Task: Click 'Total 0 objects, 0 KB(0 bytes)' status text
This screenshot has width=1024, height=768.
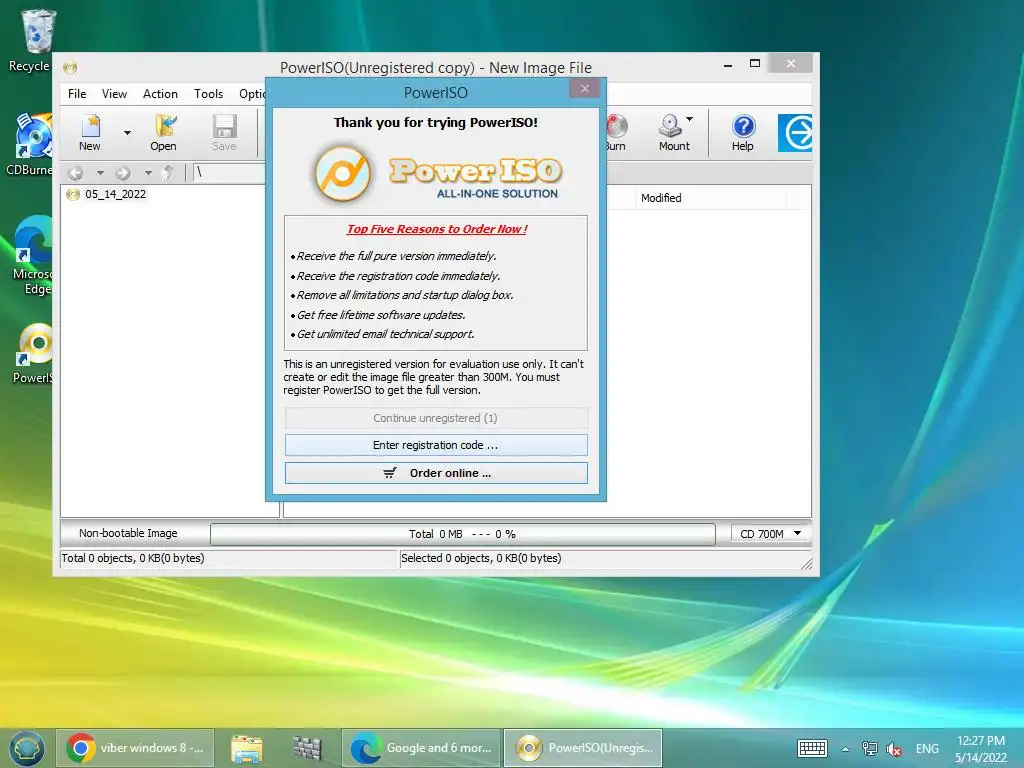Action: [x=133, y=558]
